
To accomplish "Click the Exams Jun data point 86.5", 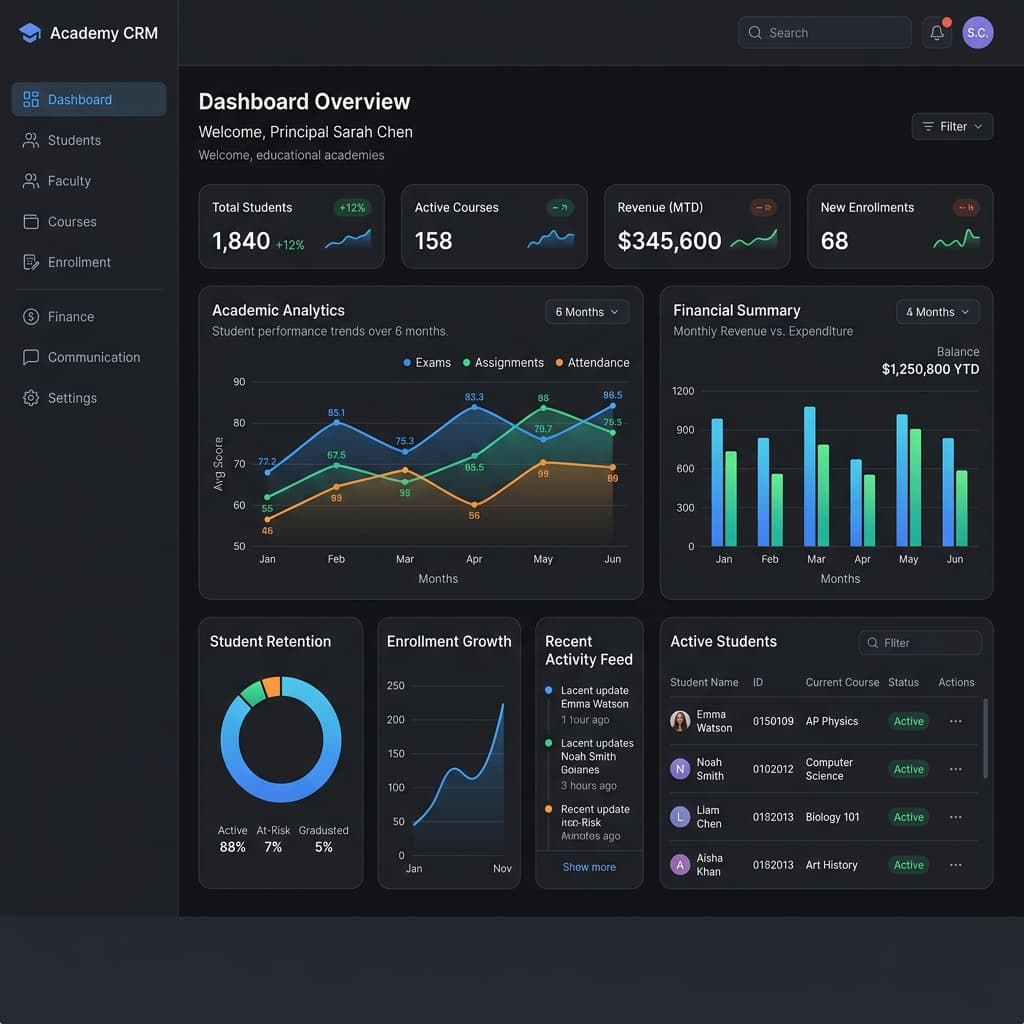I will 613,406.
